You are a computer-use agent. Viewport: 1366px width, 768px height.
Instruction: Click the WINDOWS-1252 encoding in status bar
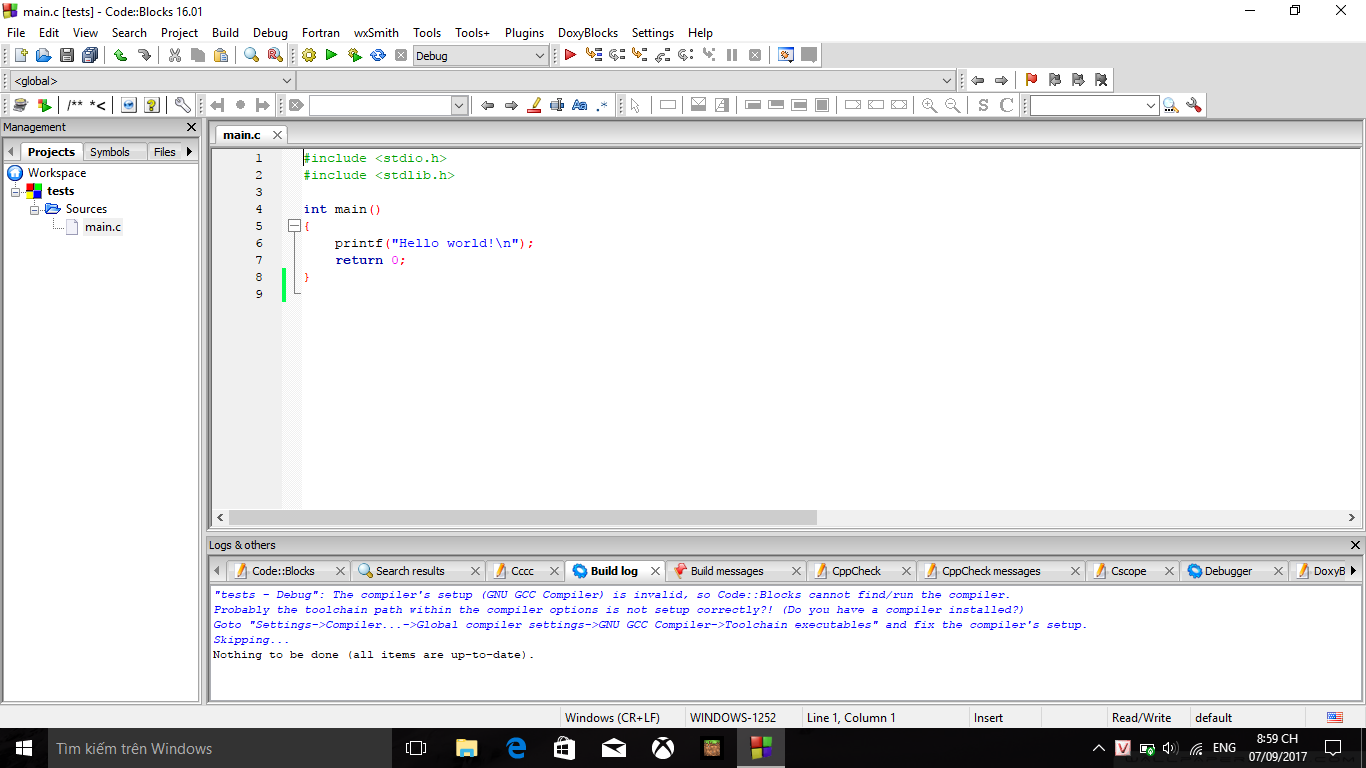[x=733, y=717]
